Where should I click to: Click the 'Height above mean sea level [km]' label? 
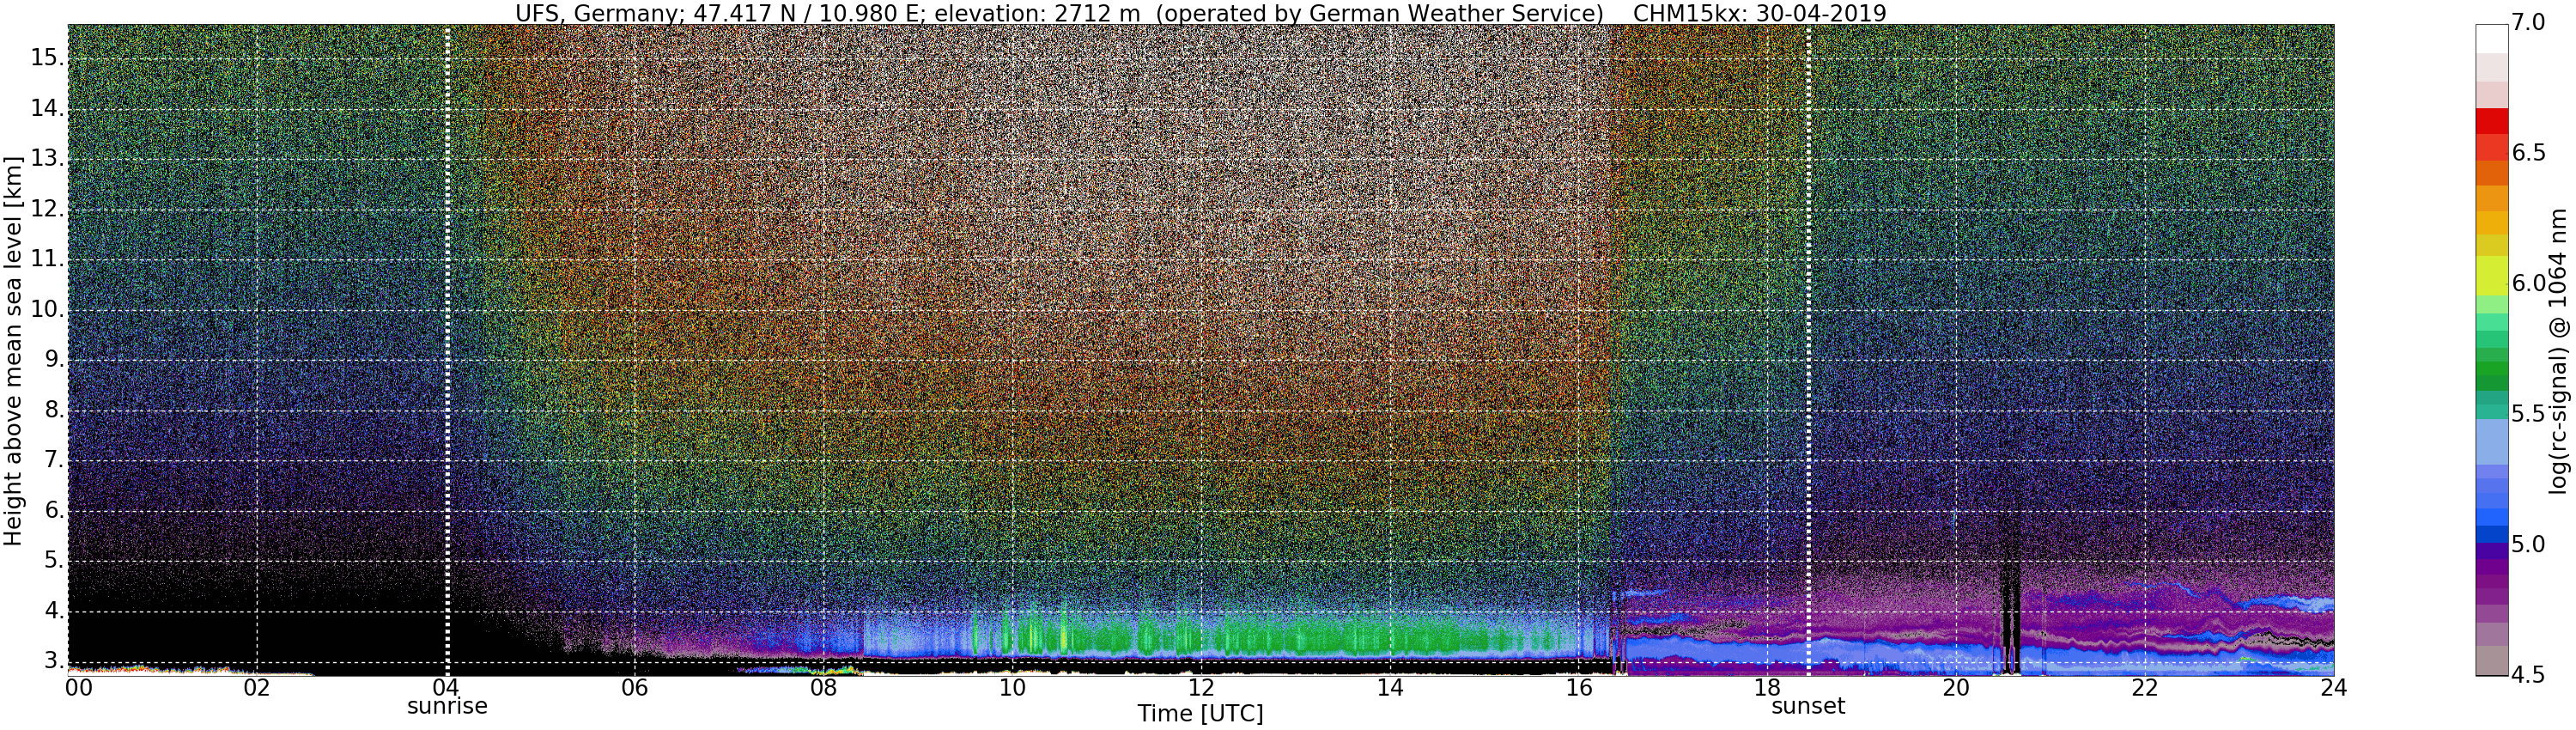pos(13,351)
